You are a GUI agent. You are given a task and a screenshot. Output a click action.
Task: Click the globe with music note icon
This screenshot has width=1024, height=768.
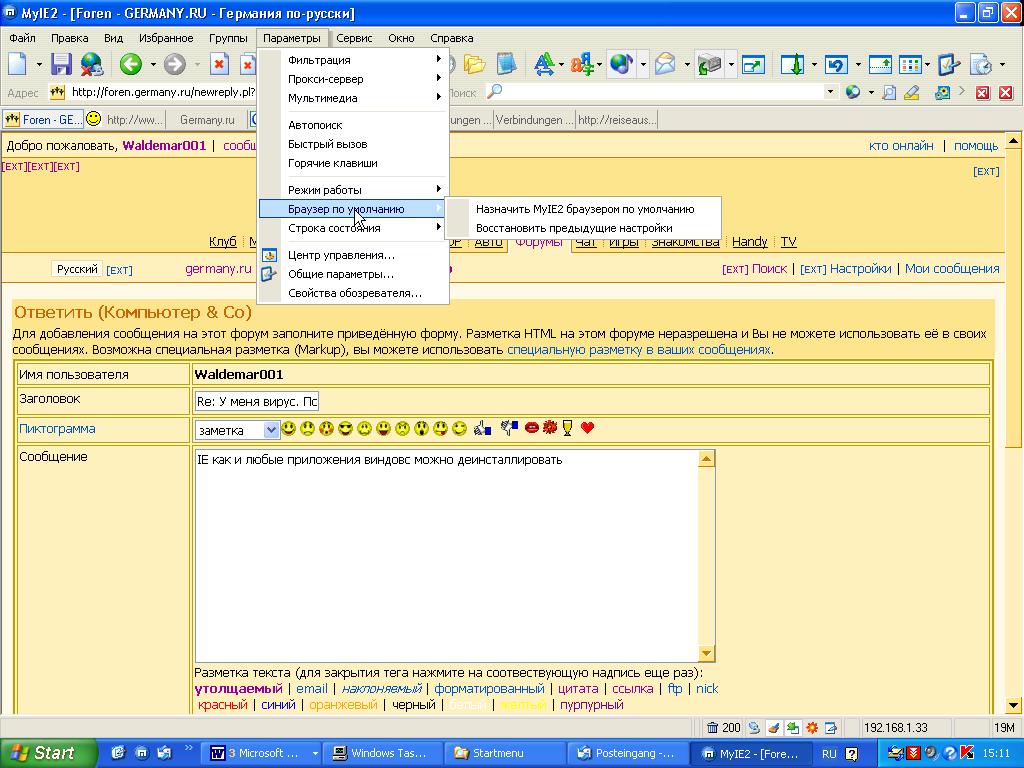[621, 64]
